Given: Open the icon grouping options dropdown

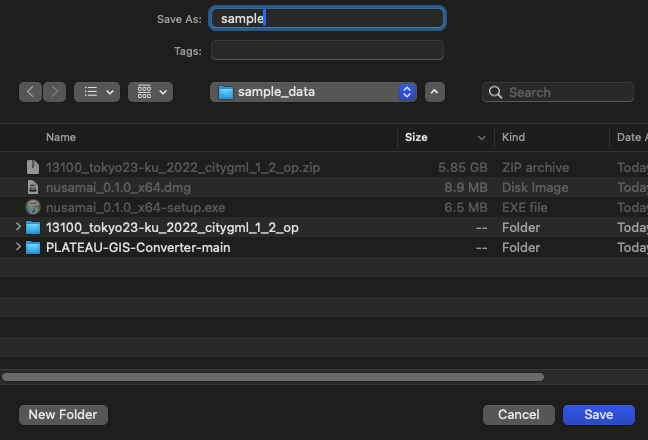Looking at the screenshot, I should 151,92.
